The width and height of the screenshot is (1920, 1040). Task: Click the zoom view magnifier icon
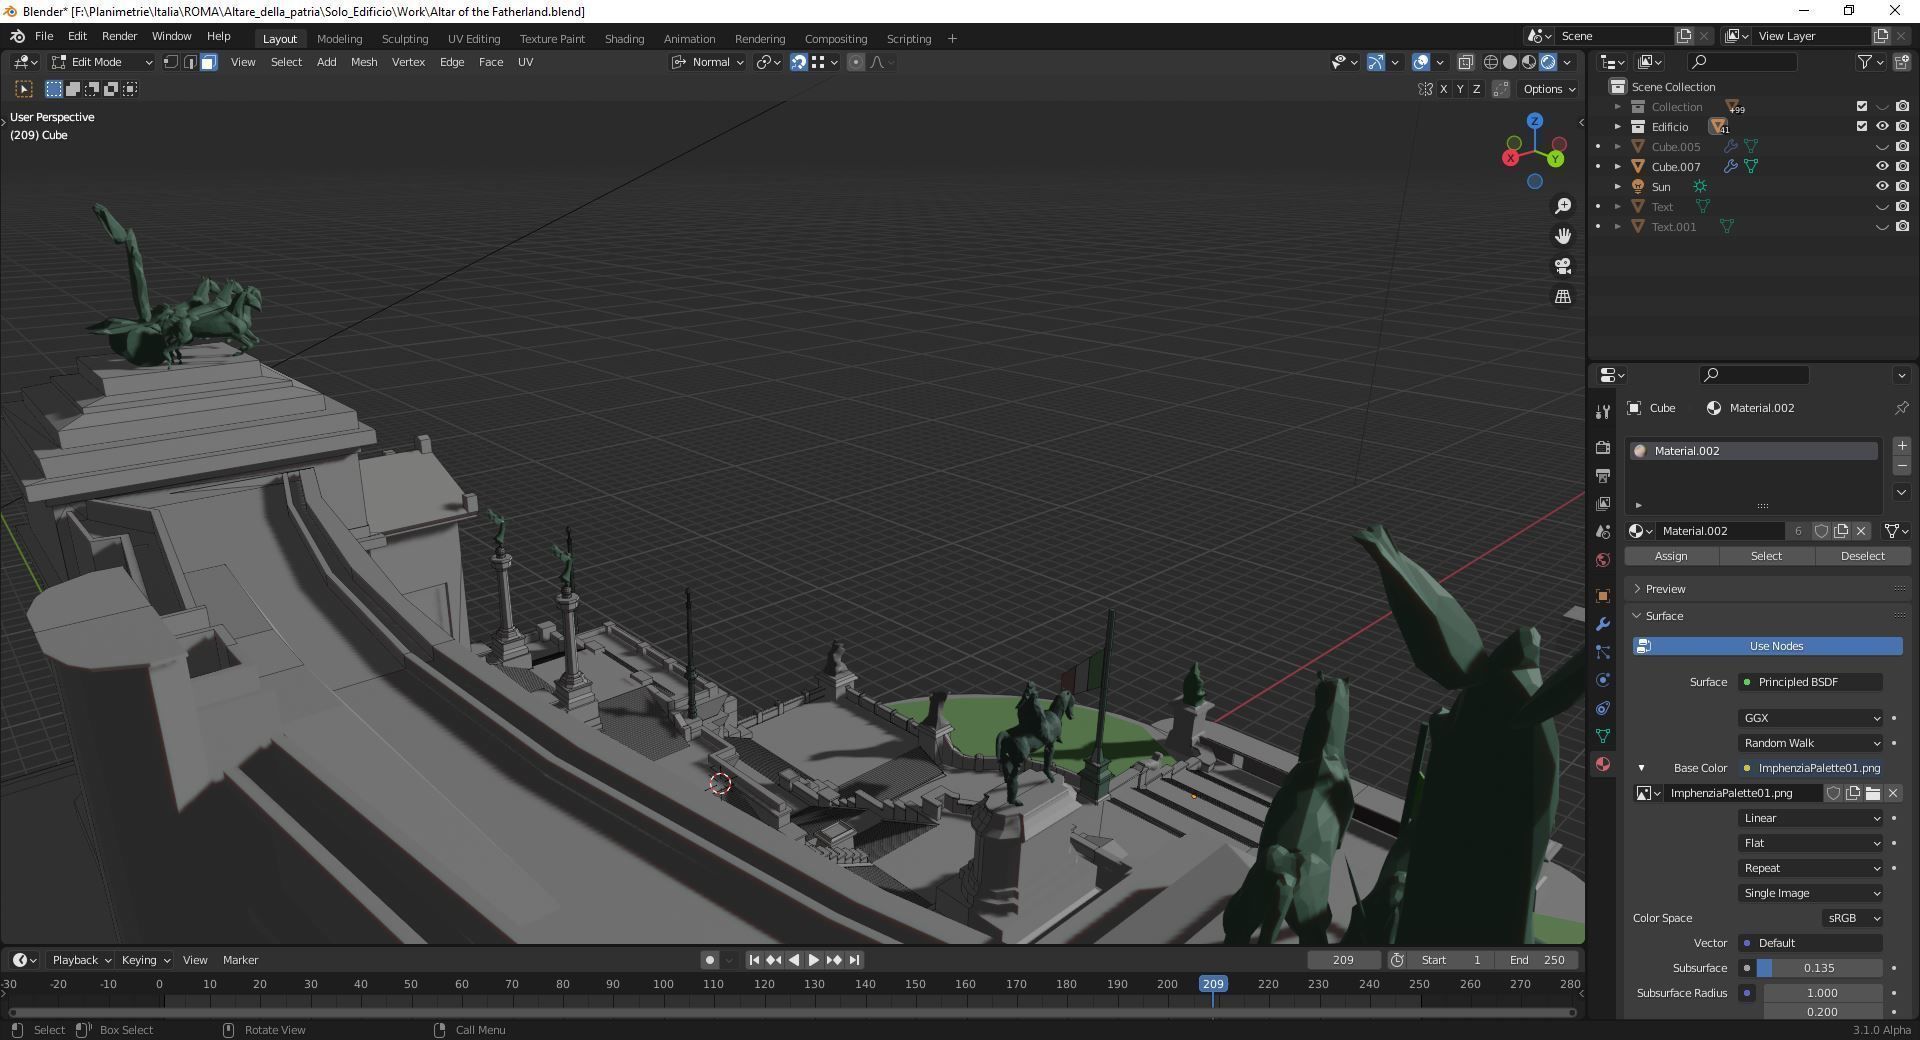point(1562,206)
